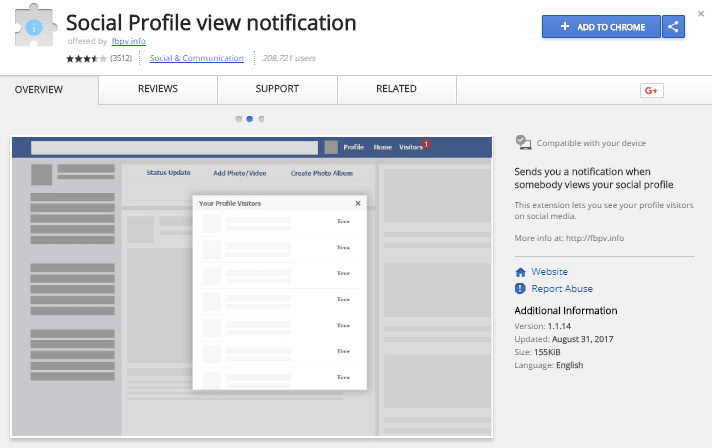
Task: Click the Report Abuse exclamation icon
Action: [x=520, y=289]
